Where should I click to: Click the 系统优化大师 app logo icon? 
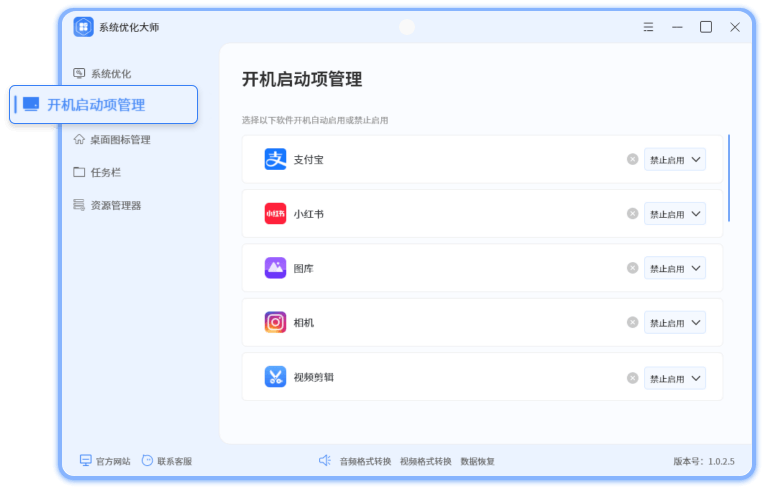click(x=83, y=27)
